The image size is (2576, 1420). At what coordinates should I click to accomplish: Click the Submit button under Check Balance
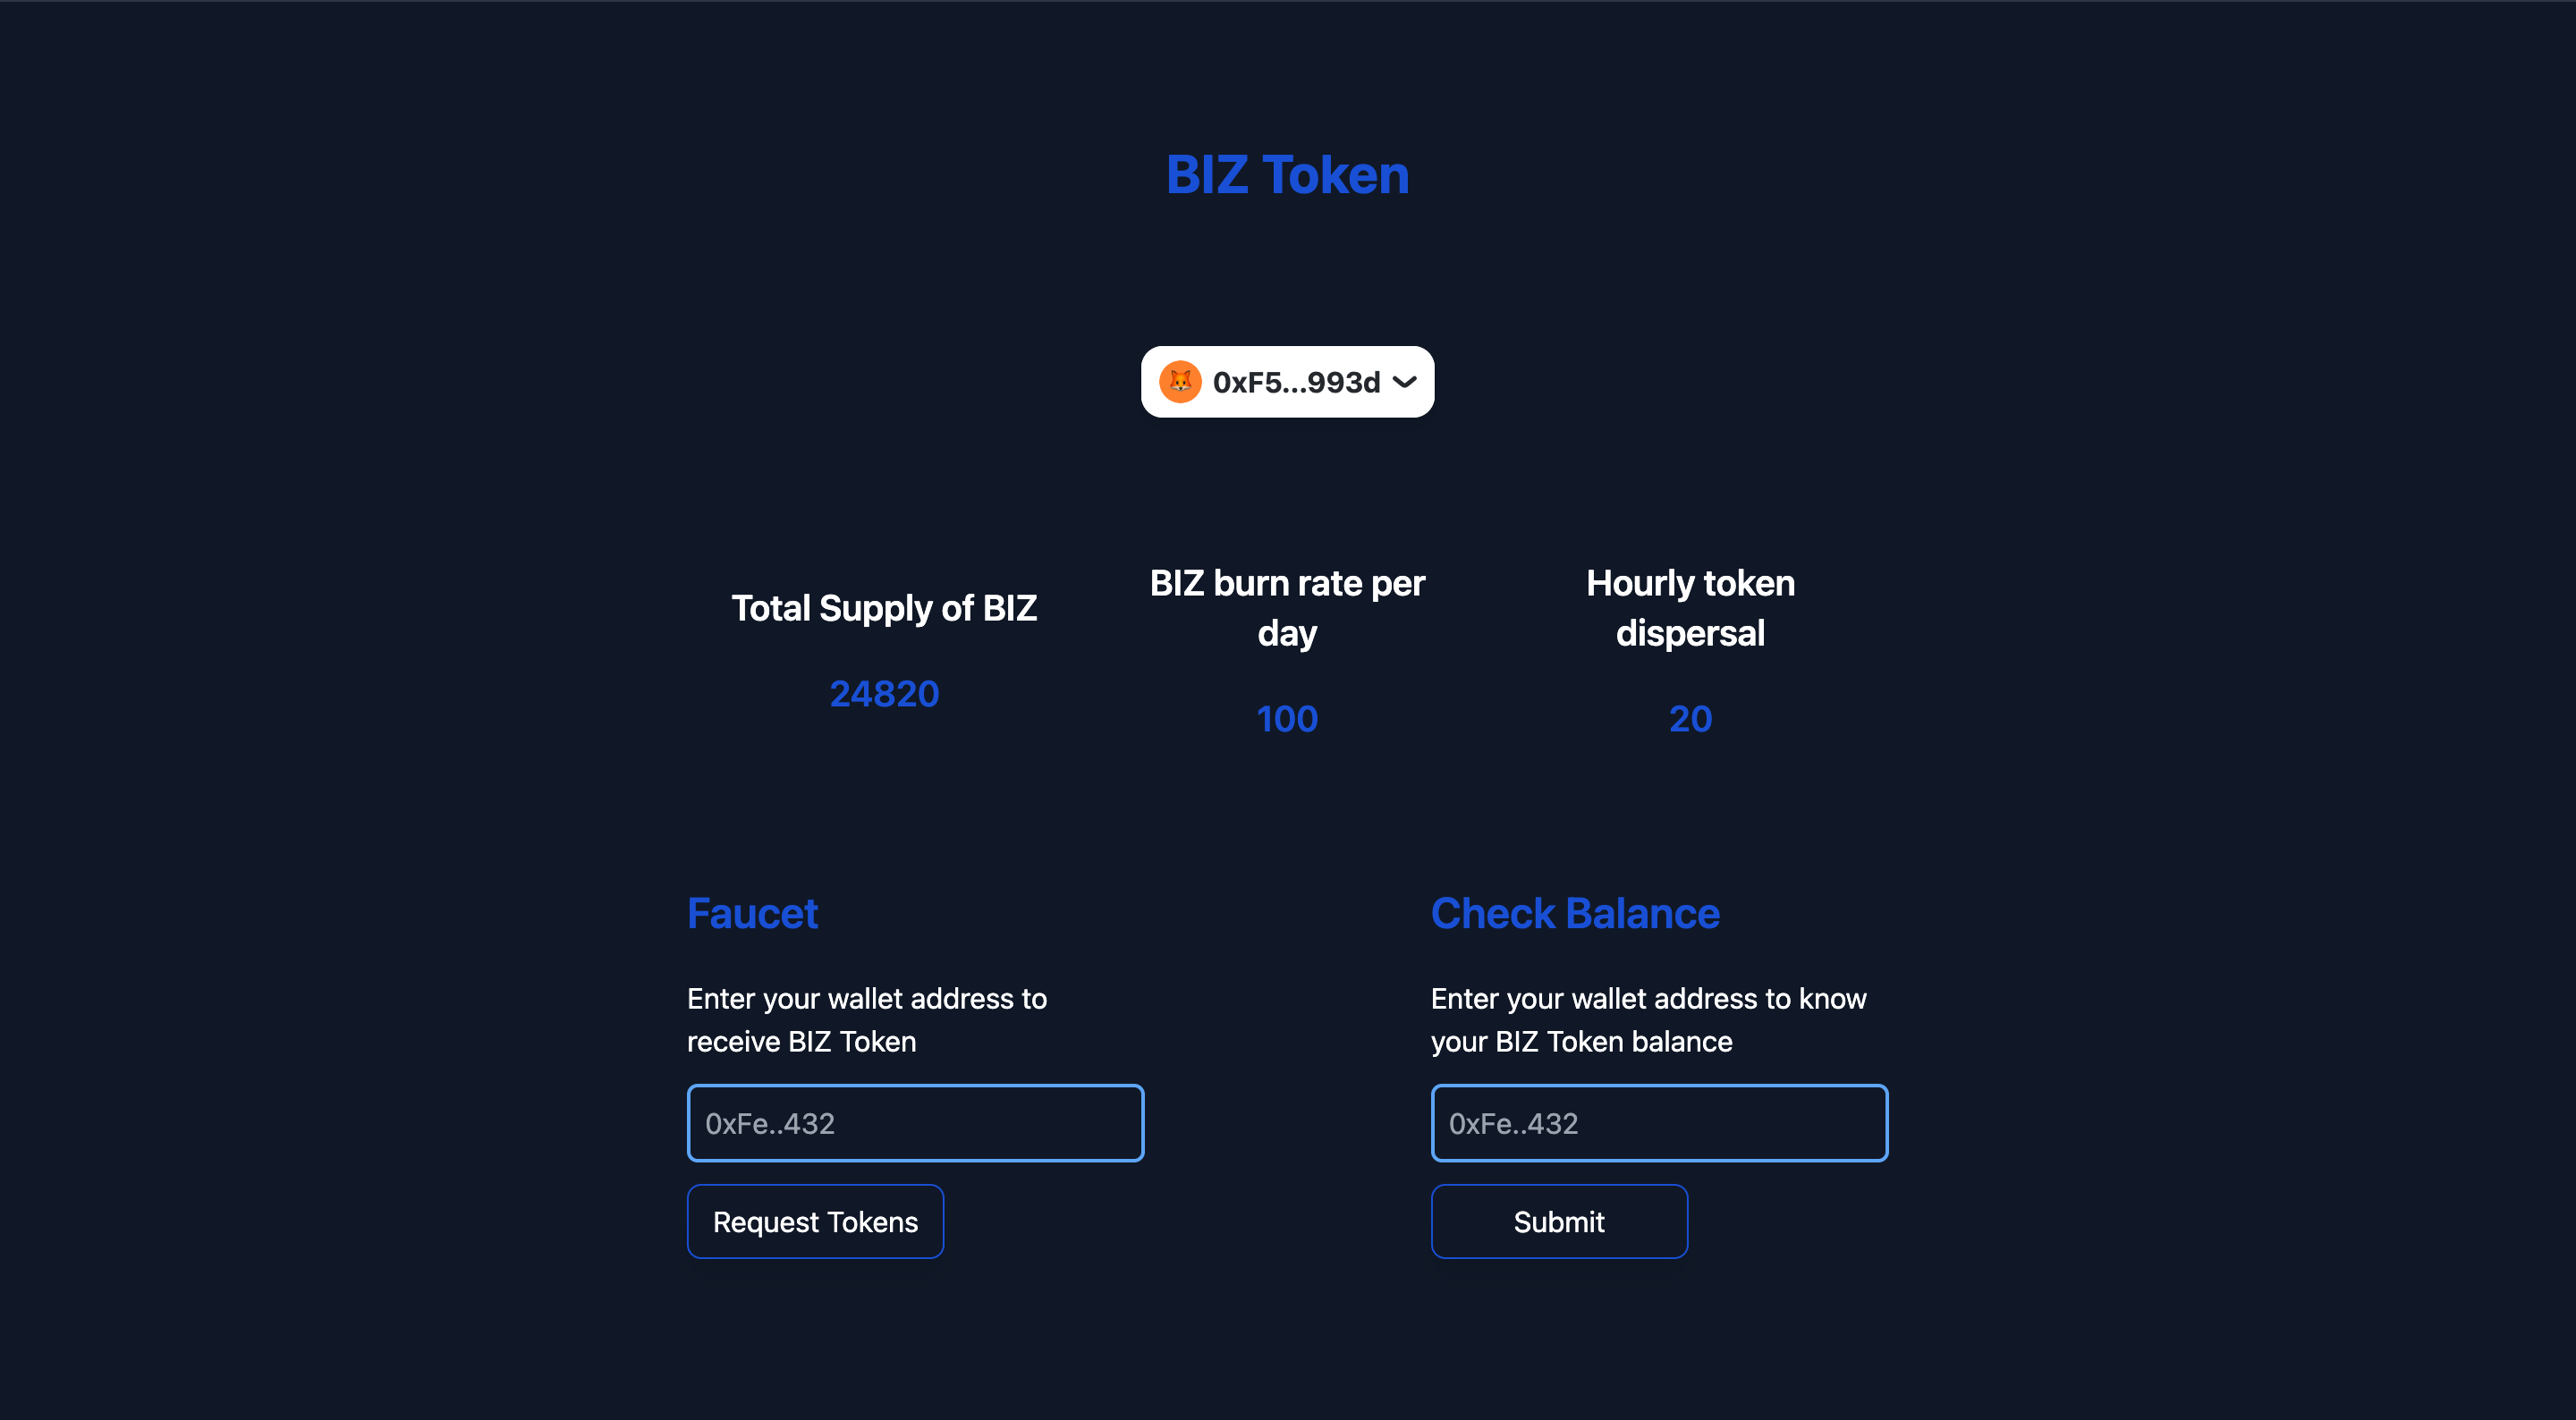coord(1559,1221)
